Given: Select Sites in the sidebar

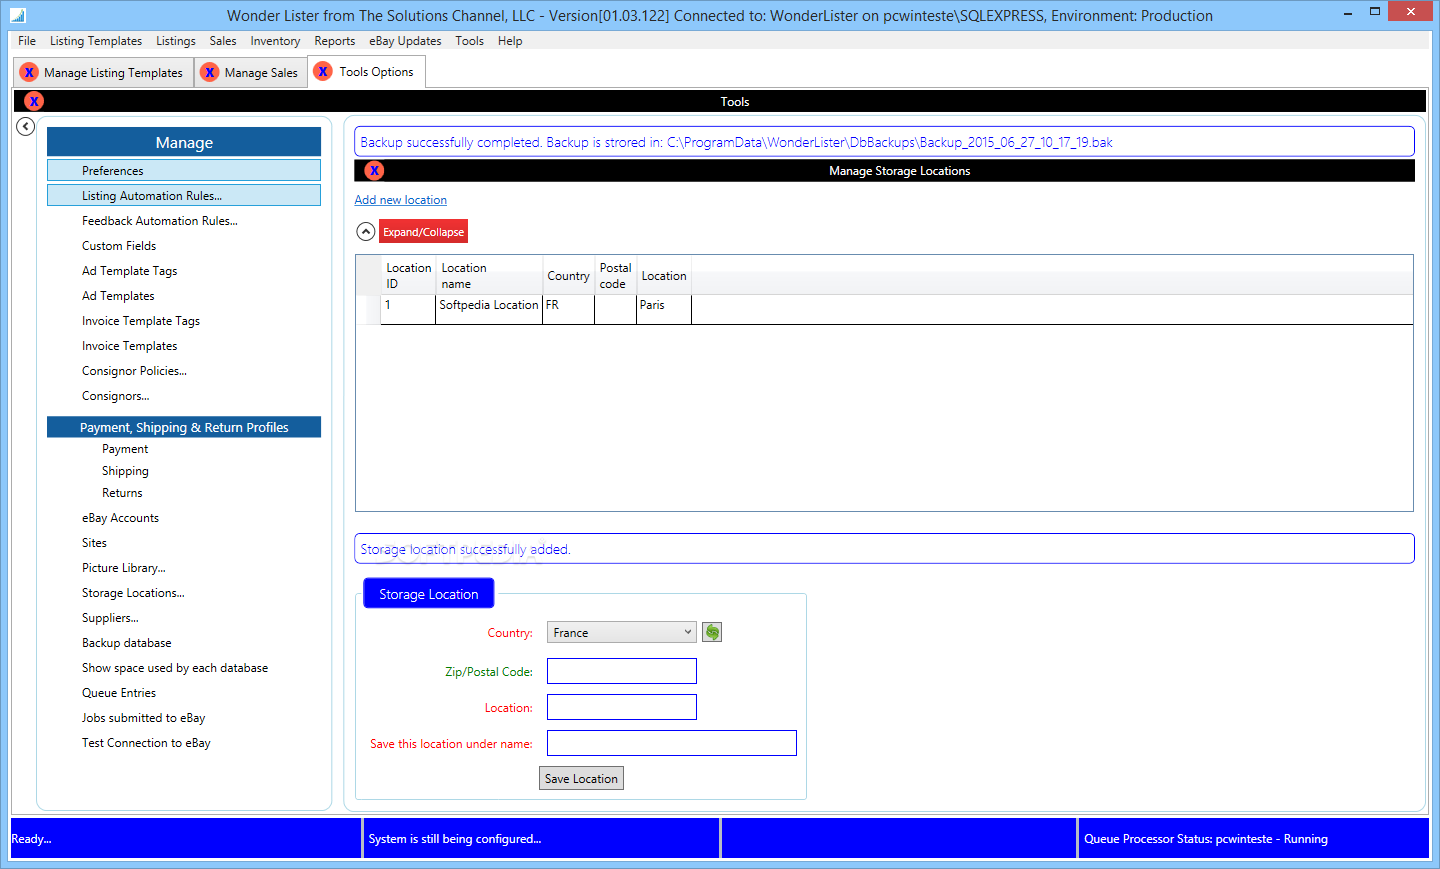Looking at the screenshot, I should [x=94, y=543].
